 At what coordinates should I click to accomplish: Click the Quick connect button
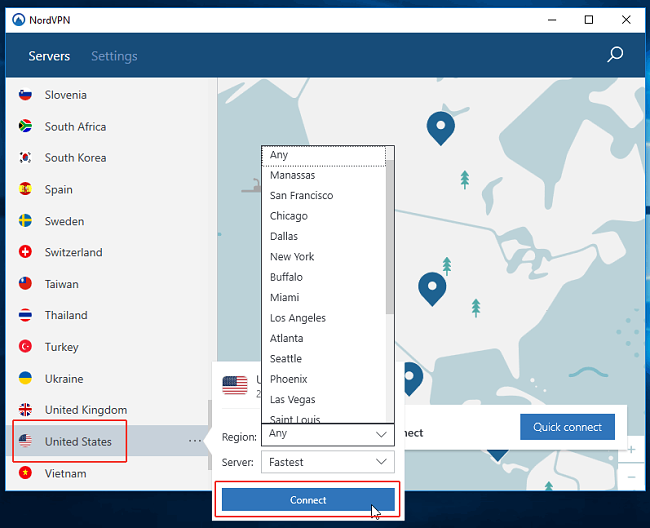point(567,427)
